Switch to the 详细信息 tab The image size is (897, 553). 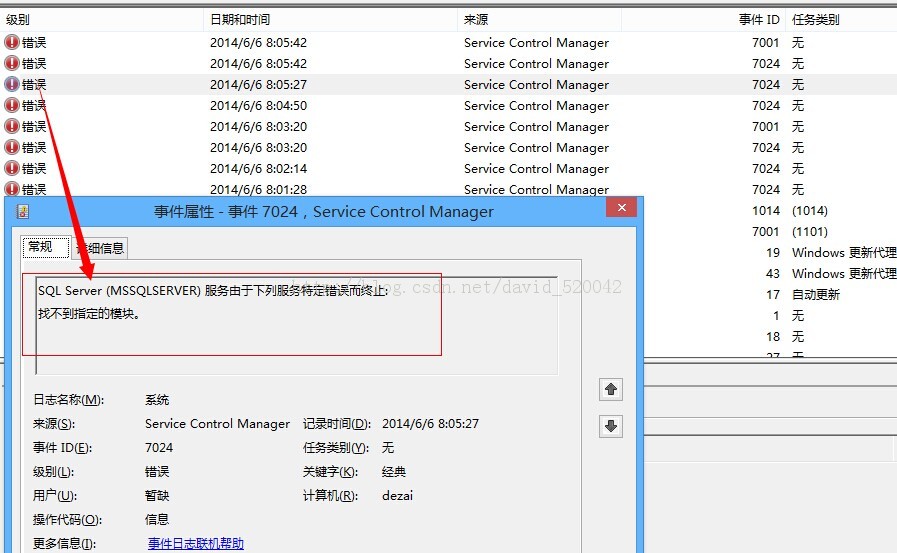coord(100,248)
